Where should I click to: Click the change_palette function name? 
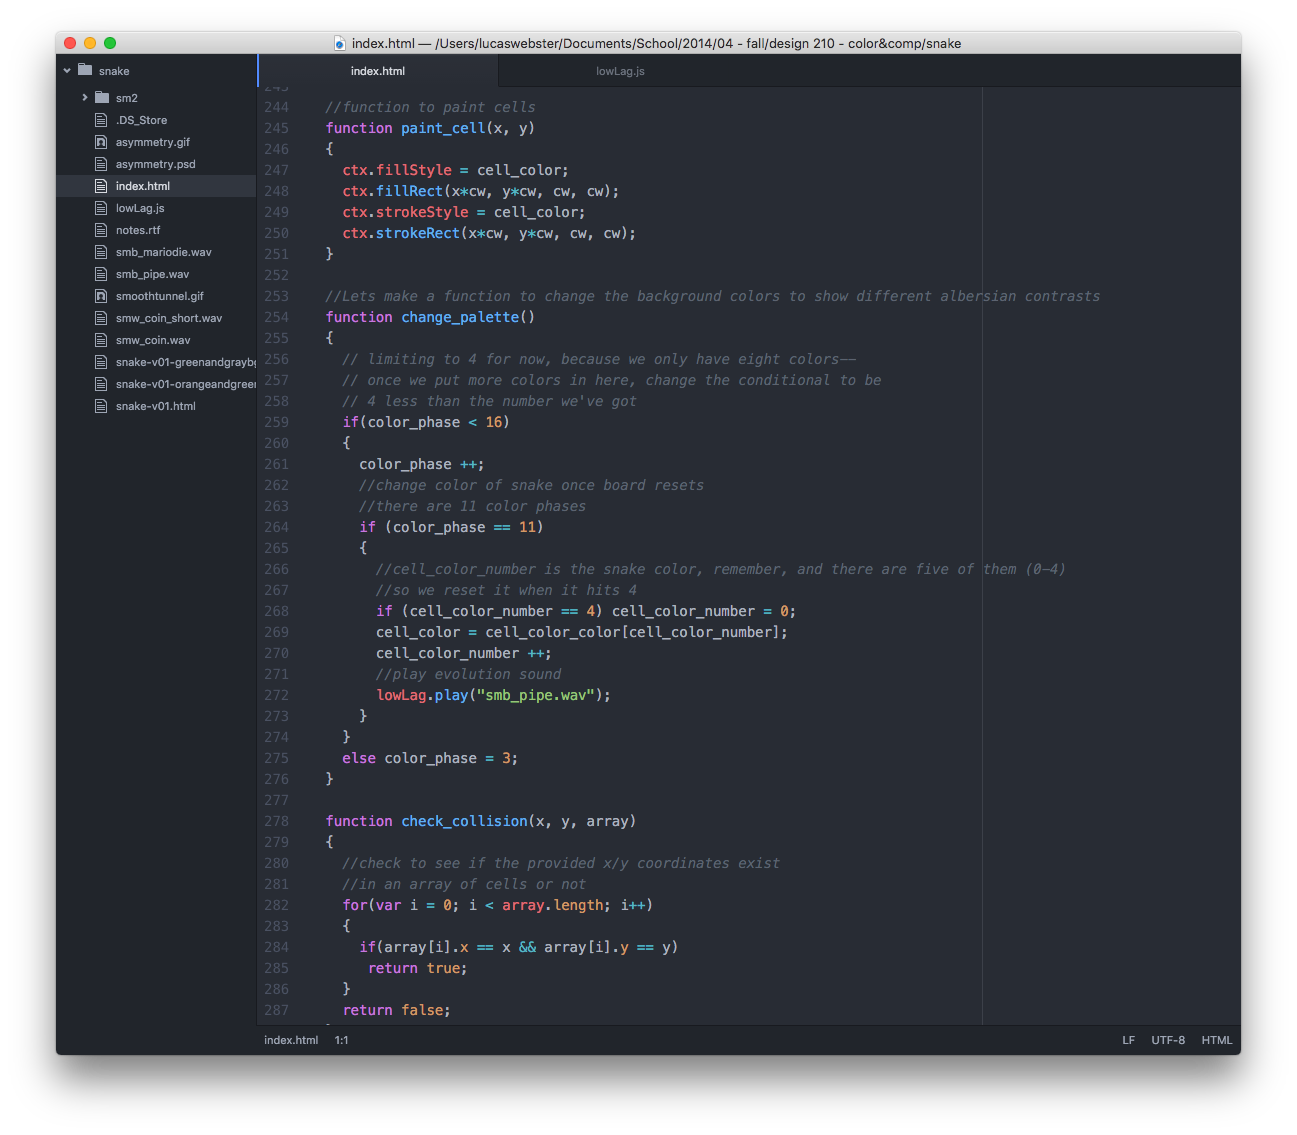tap(460, 317)
